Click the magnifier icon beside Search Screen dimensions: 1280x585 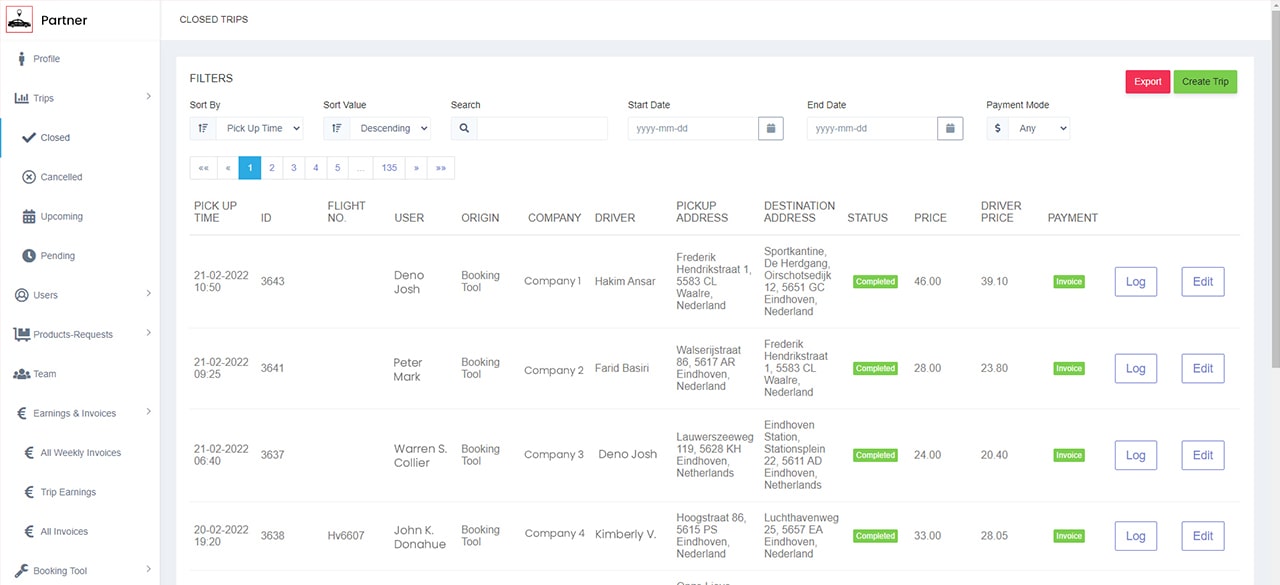[x=464, y=128]
